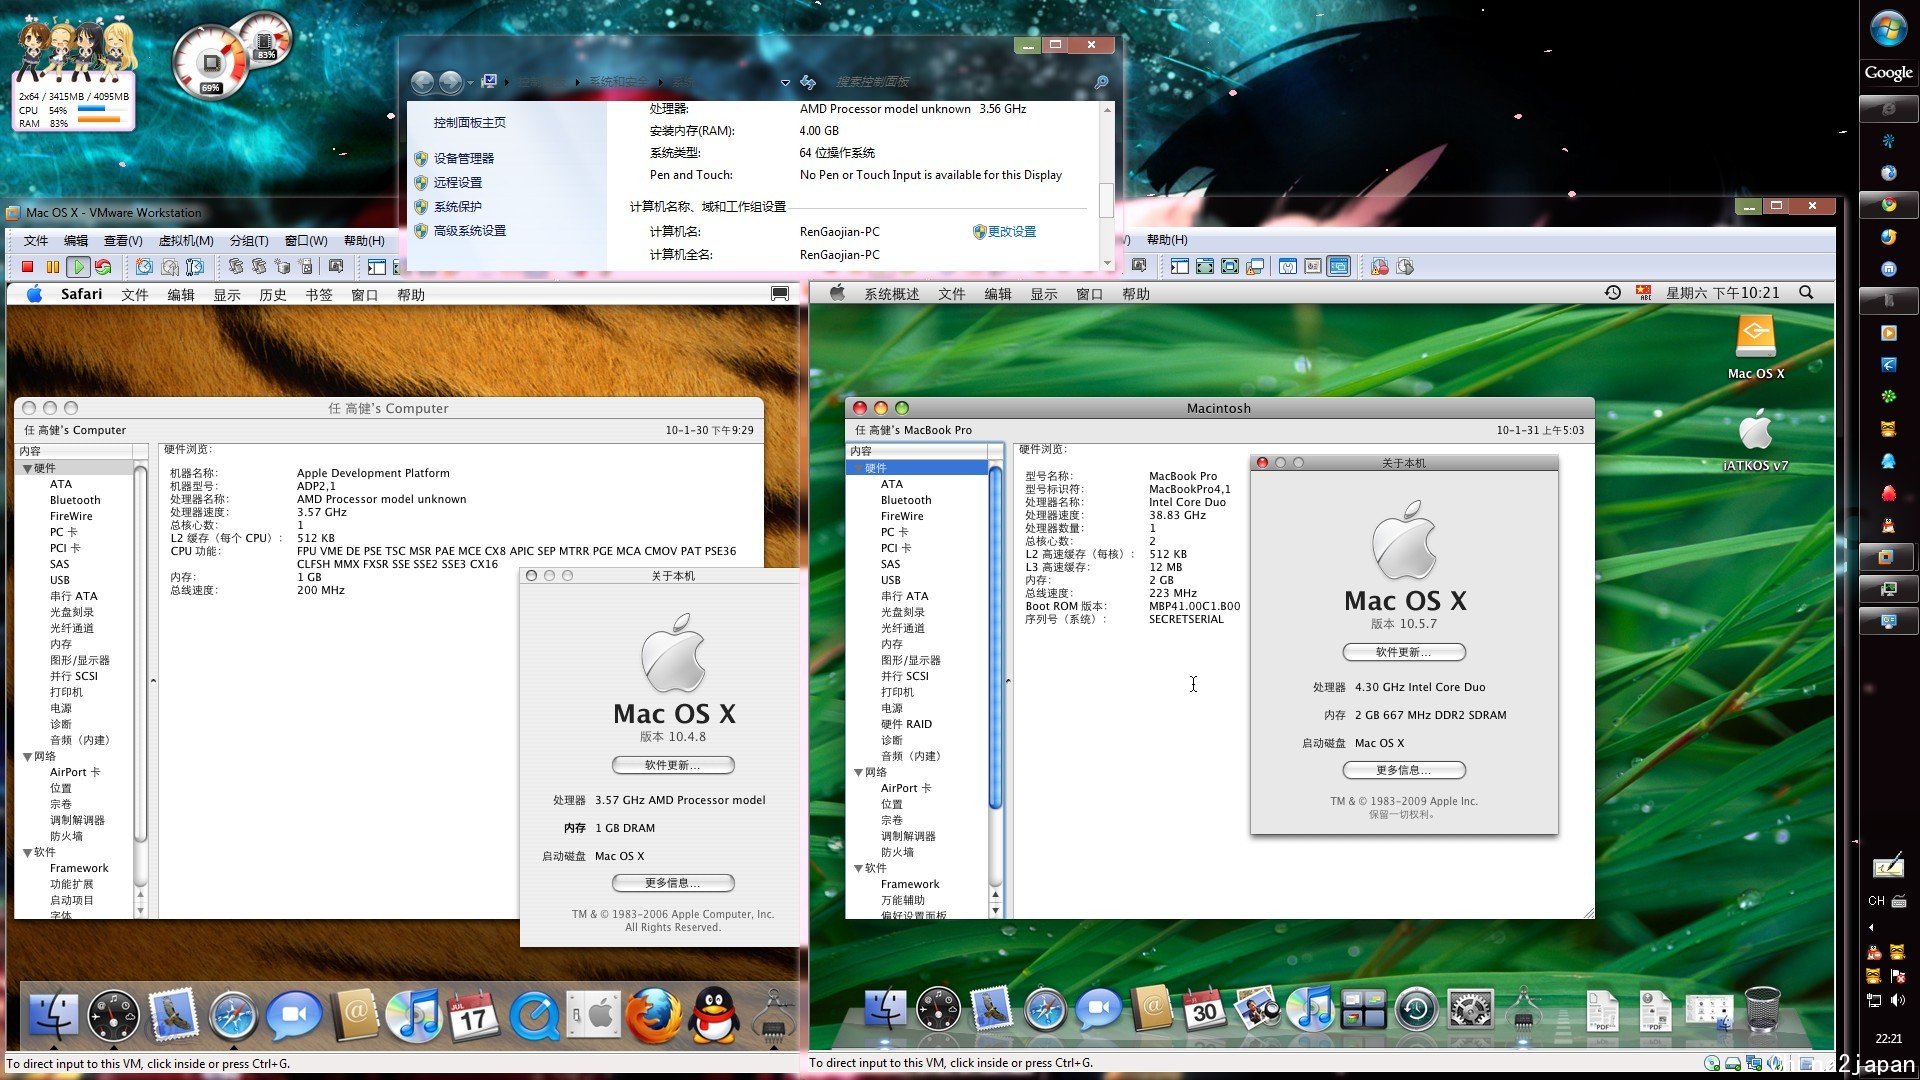
Task: Open 书签 menu in Safari menu bar
Action: [x=319, y=295]
